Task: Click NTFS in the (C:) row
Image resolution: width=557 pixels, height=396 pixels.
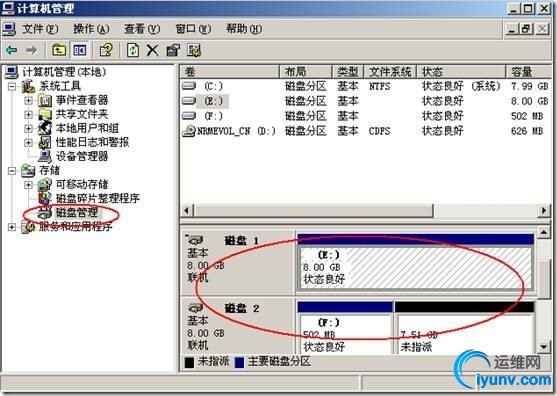Action: click(379, 86)
